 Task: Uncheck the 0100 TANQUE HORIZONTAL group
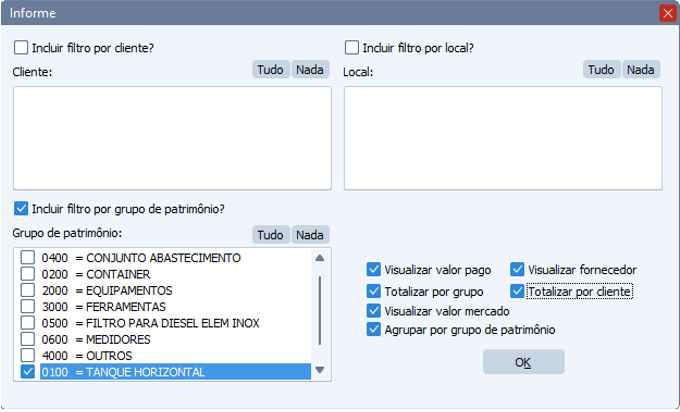28,372
